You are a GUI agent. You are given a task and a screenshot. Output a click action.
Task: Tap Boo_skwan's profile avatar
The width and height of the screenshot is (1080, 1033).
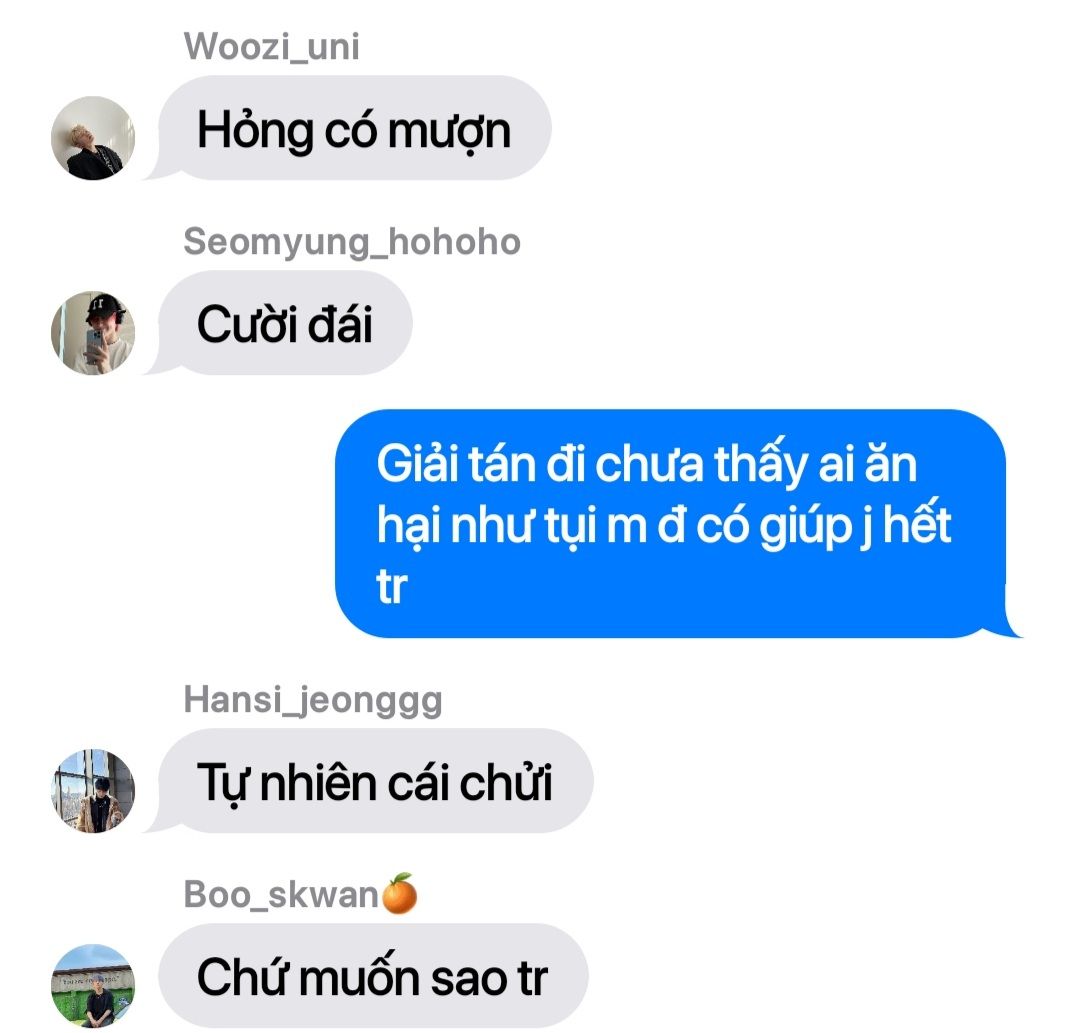click(x=93, y=986)
